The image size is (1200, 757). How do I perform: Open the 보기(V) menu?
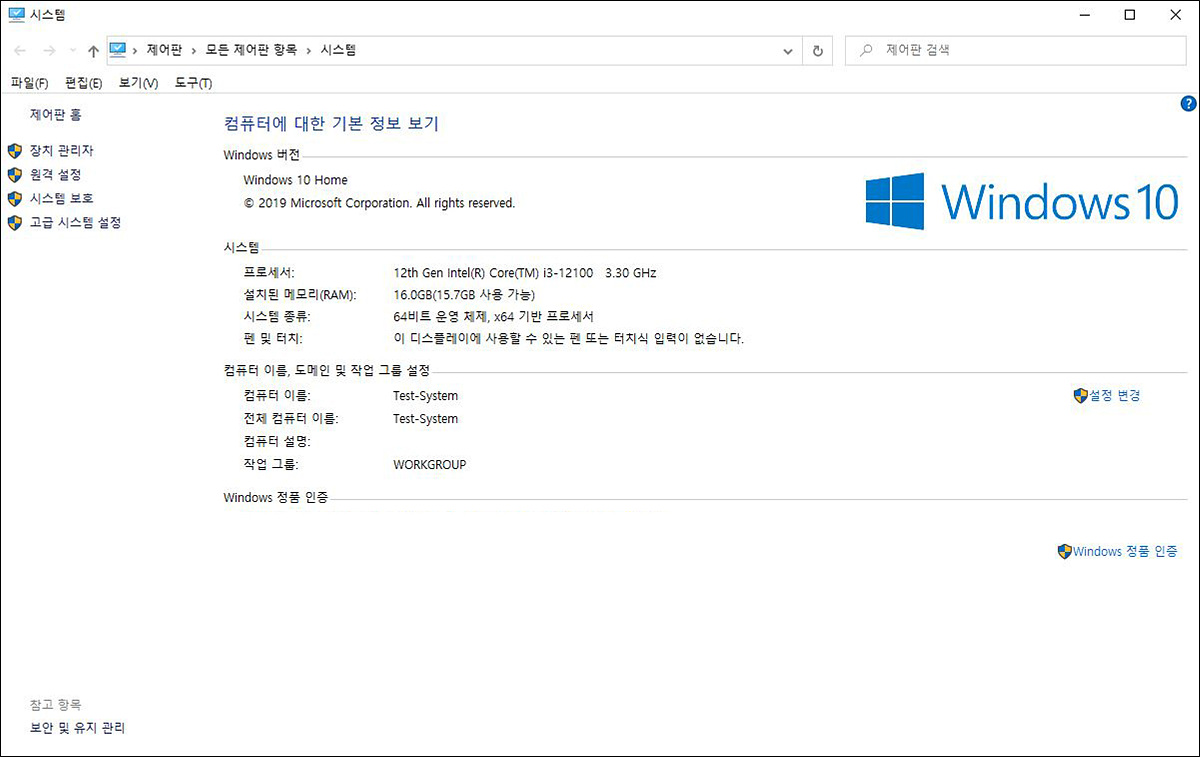(x=138, y=83)
